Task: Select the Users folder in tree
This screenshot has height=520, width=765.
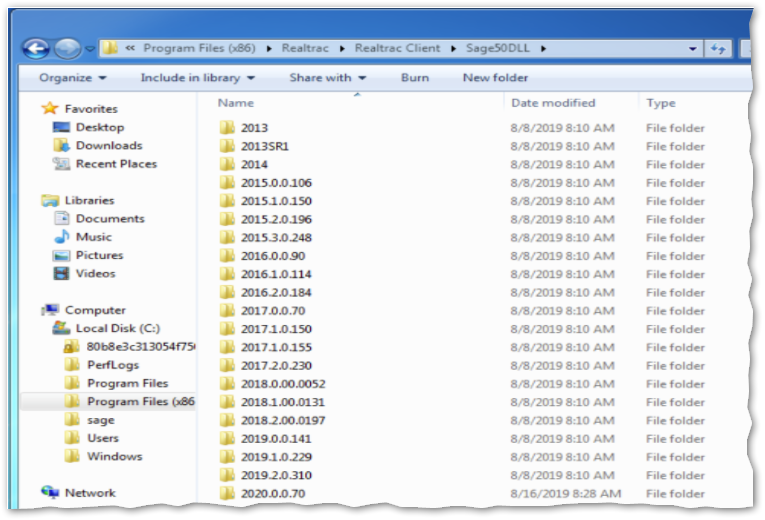Action: [102, 438]
